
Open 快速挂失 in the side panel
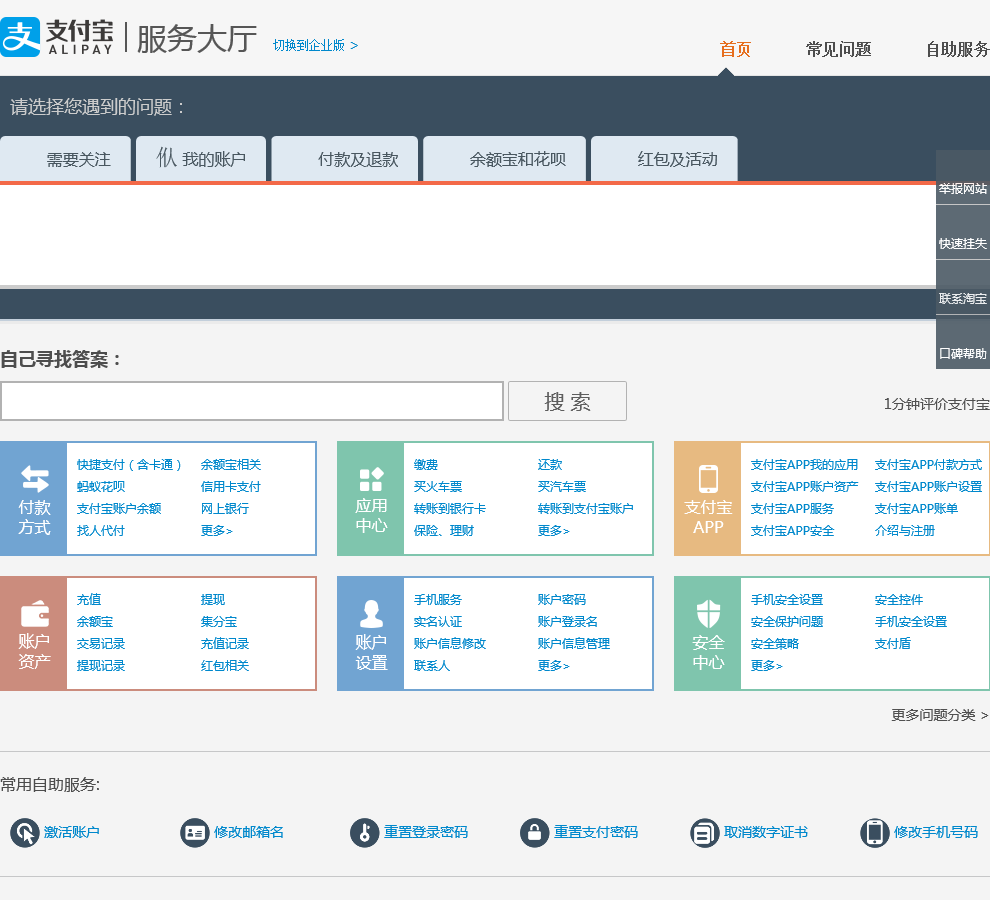pos(963,243)
